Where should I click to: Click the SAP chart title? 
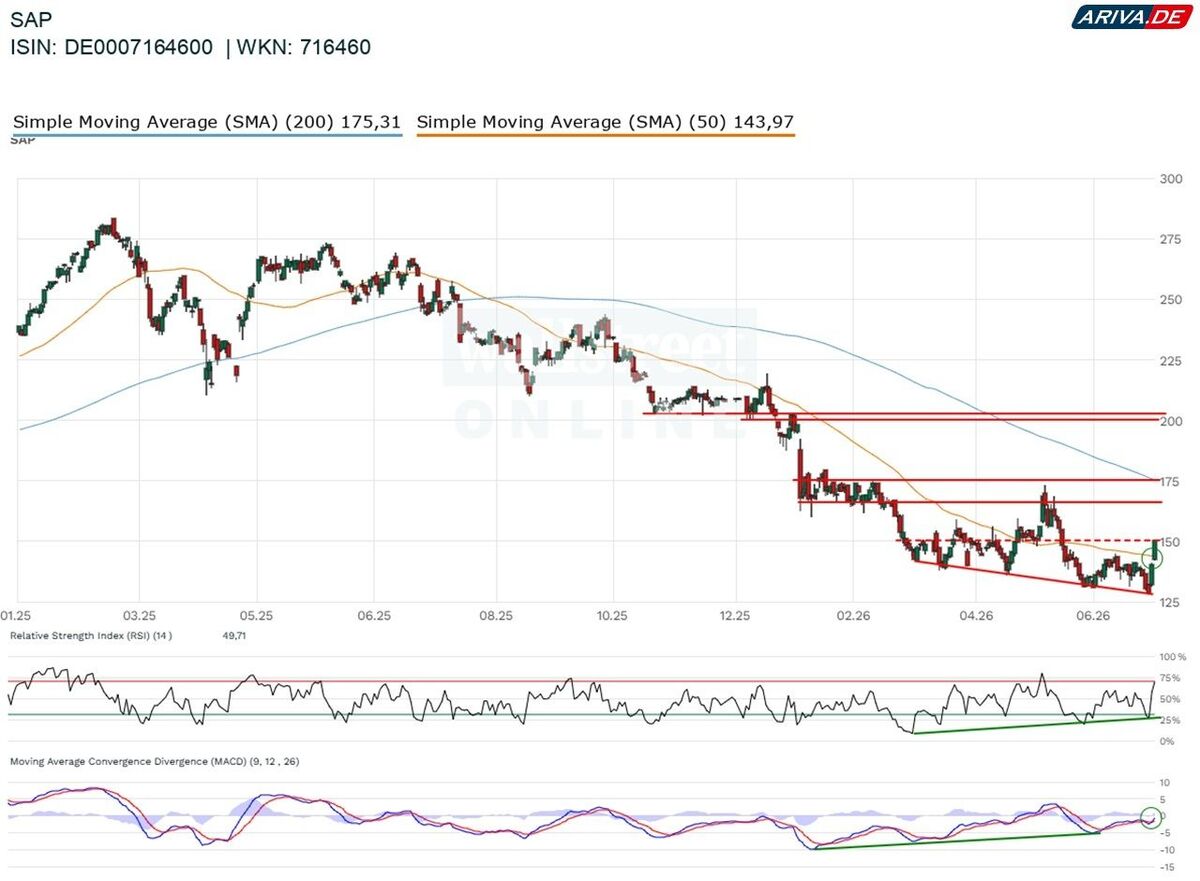click(29, 20)
